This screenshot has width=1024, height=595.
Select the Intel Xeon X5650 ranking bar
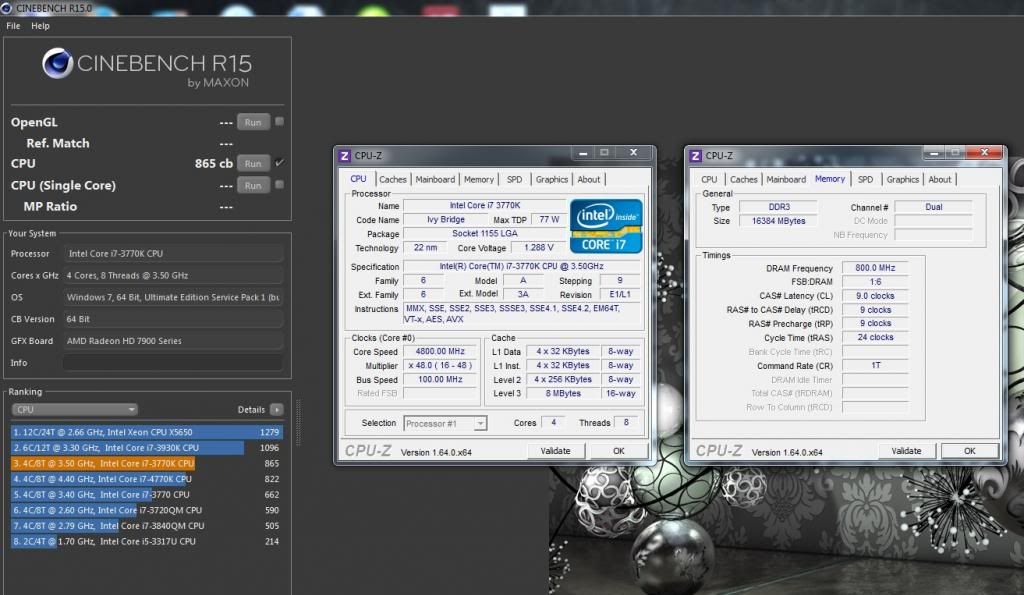[147, 432]
